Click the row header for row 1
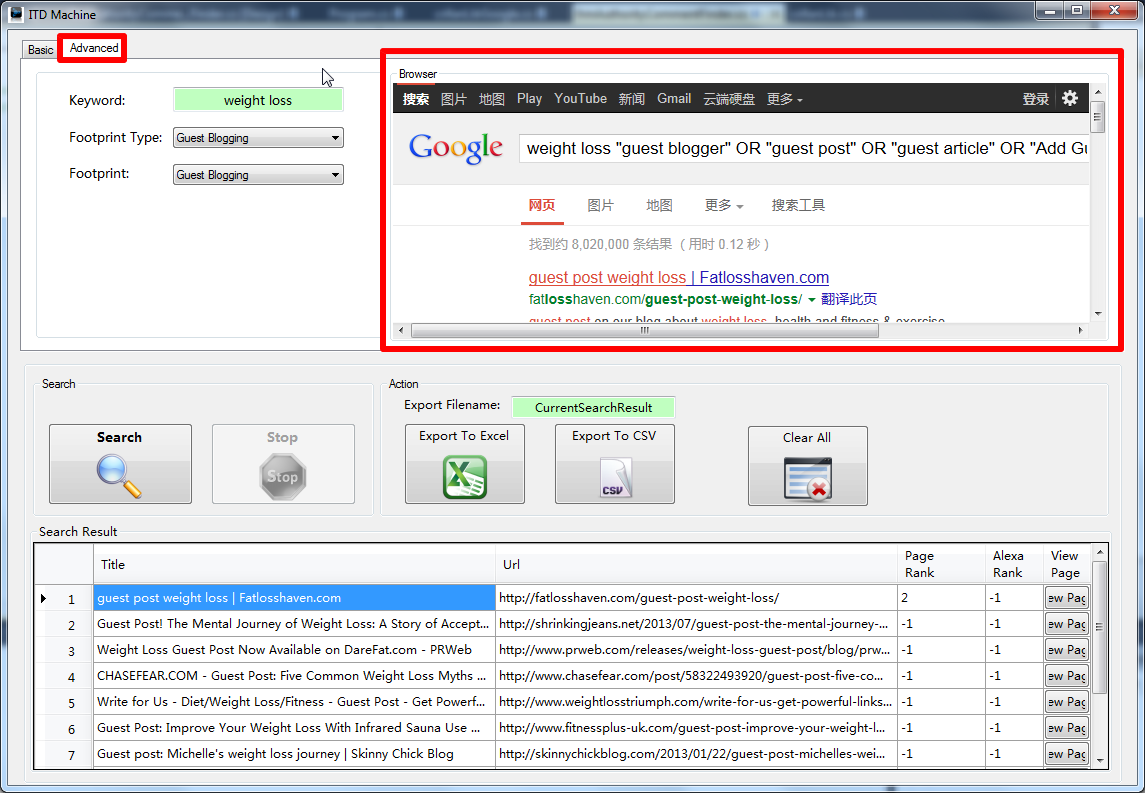1145x793 pixels. (x=64, y=599)
